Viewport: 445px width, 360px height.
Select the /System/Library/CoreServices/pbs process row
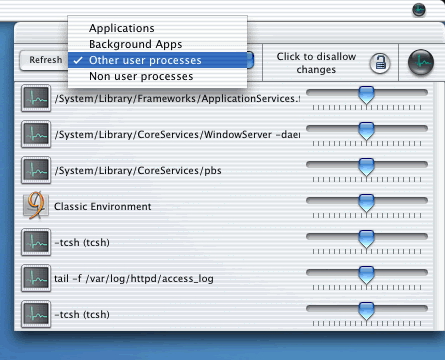tap(223, 170)
